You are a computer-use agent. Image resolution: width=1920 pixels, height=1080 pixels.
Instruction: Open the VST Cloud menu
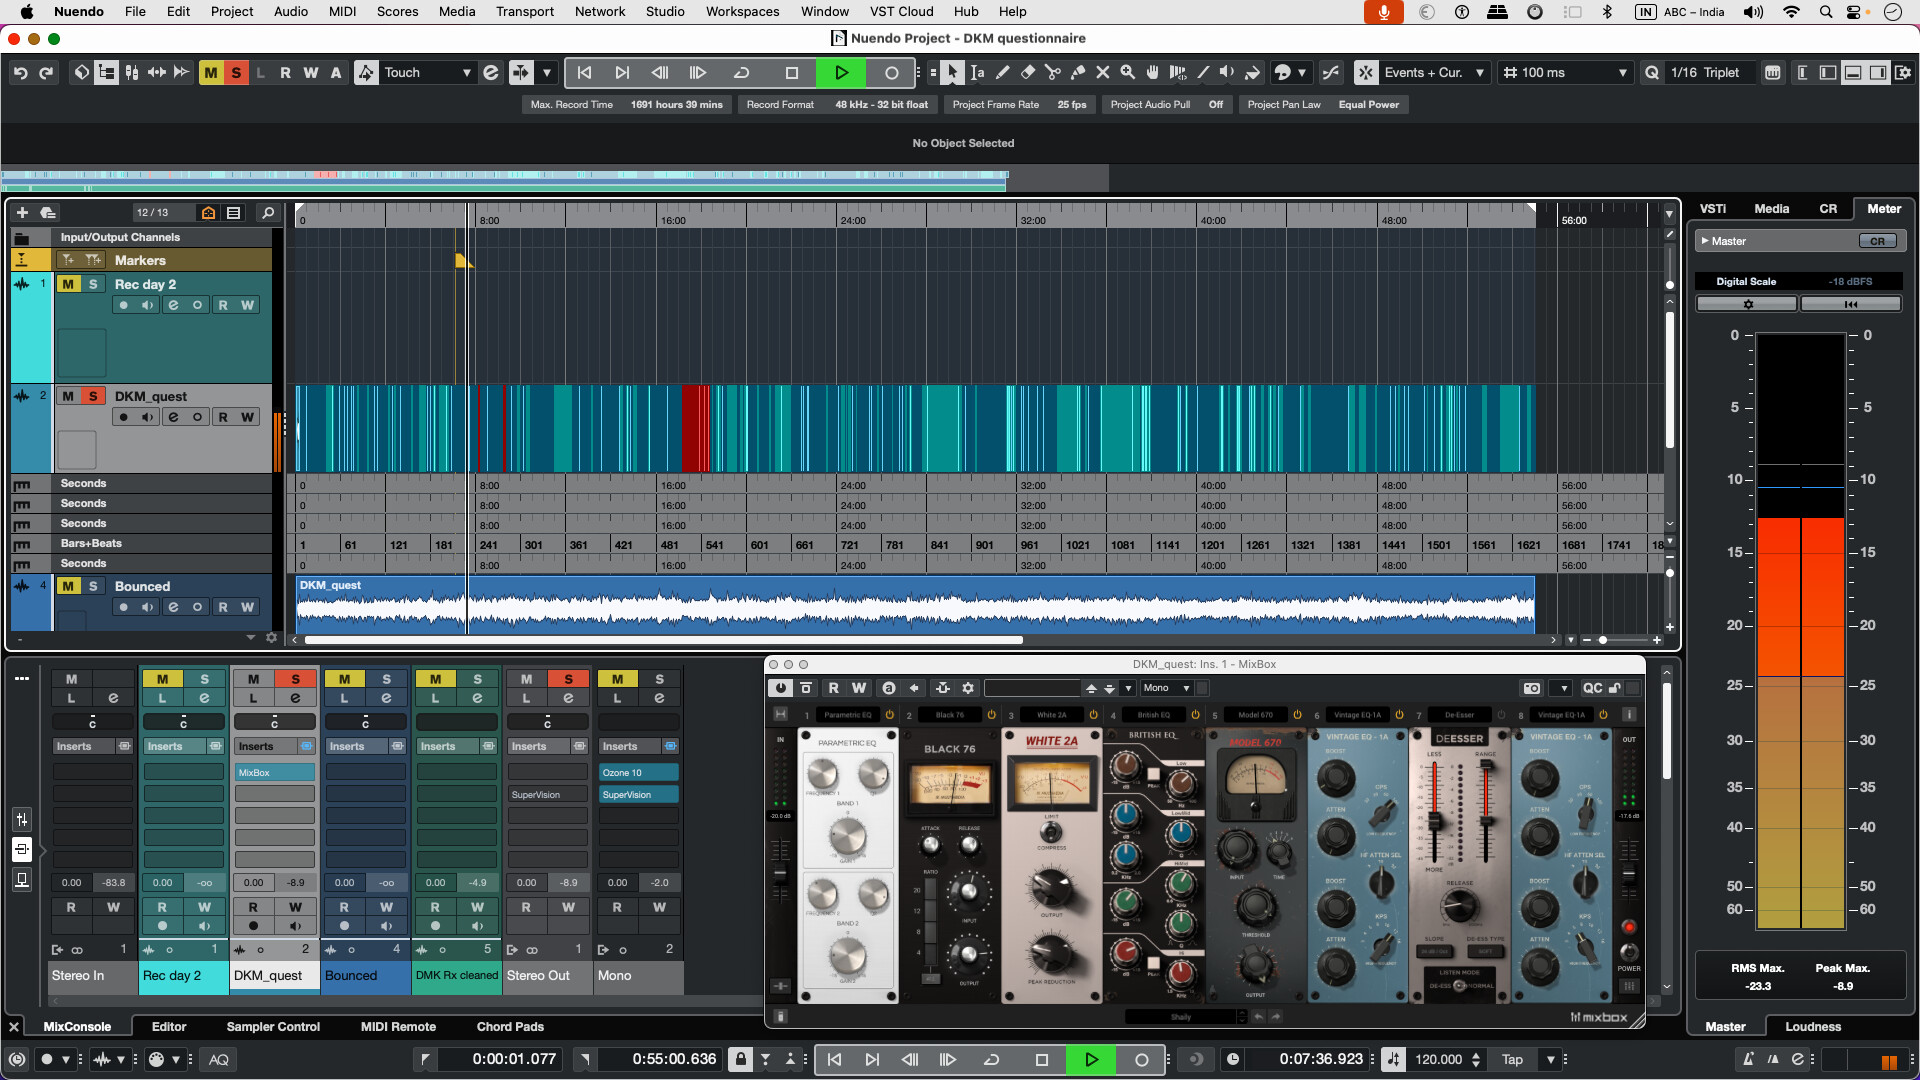[901, 12]
